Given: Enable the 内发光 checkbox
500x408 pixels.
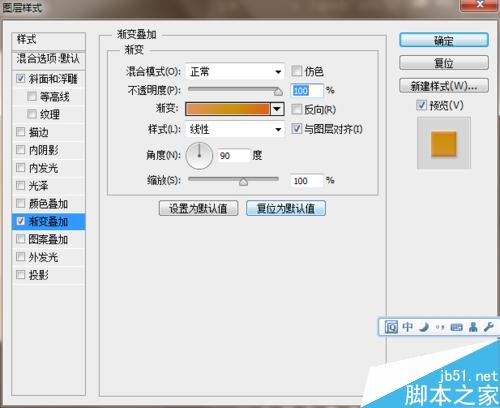Looking at the screenshot, I should [x=20, y=168].
